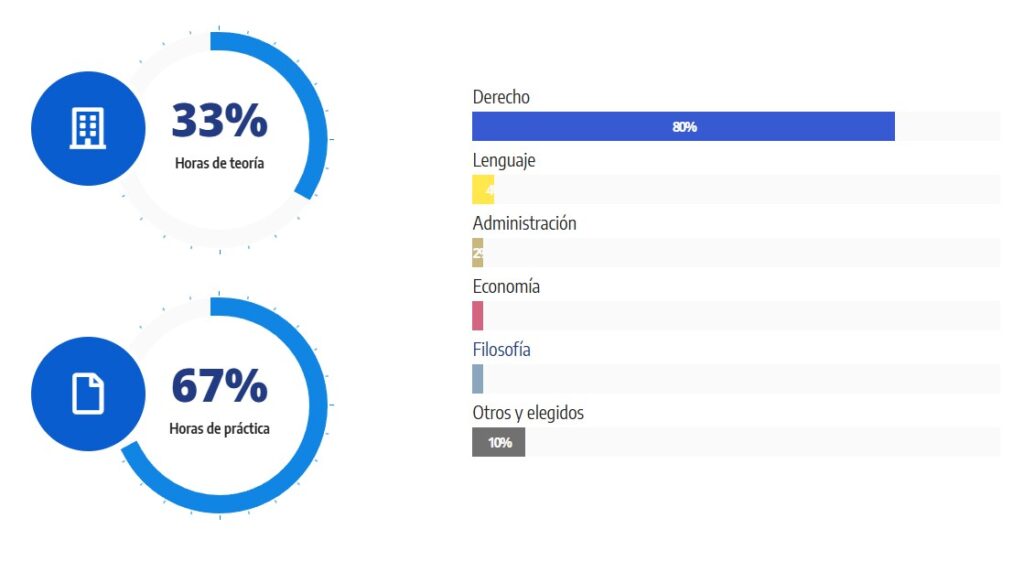Click the 67% practice hours figure

click(219, 386)
